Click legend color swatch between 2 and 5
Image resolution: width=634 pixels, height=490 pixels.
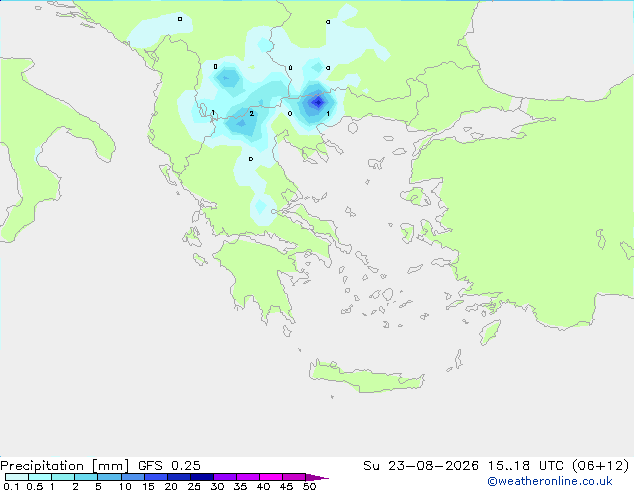[x=86, y=477]
